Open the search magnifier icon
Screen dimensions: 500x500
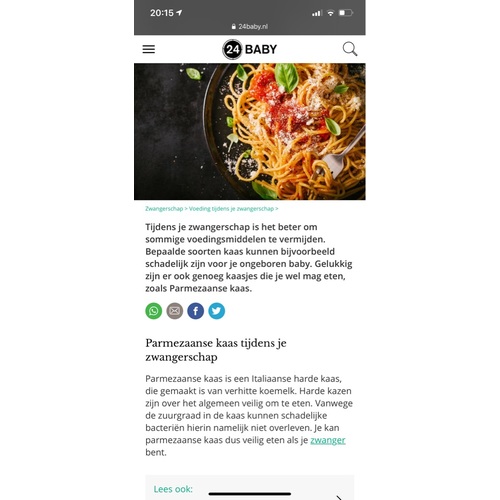pos(350,49)
